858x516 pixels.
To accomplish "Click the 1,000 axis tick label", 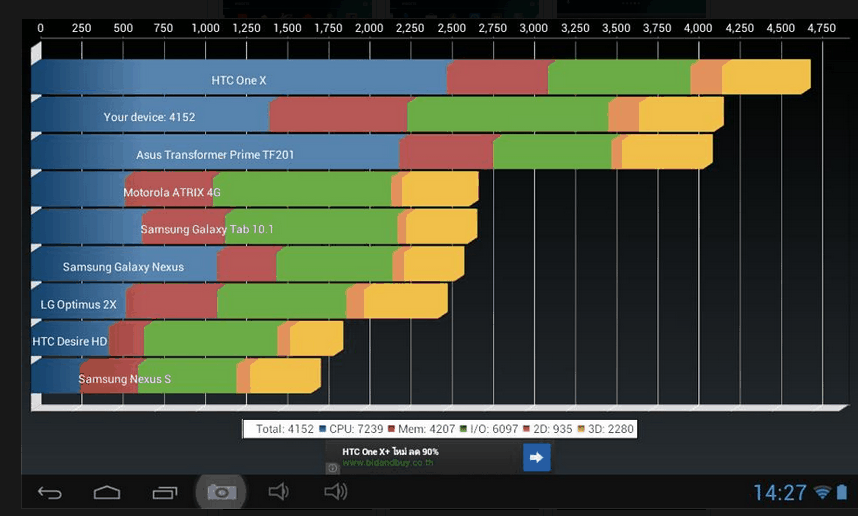I will pyautogui.click(x=205, y=28).
